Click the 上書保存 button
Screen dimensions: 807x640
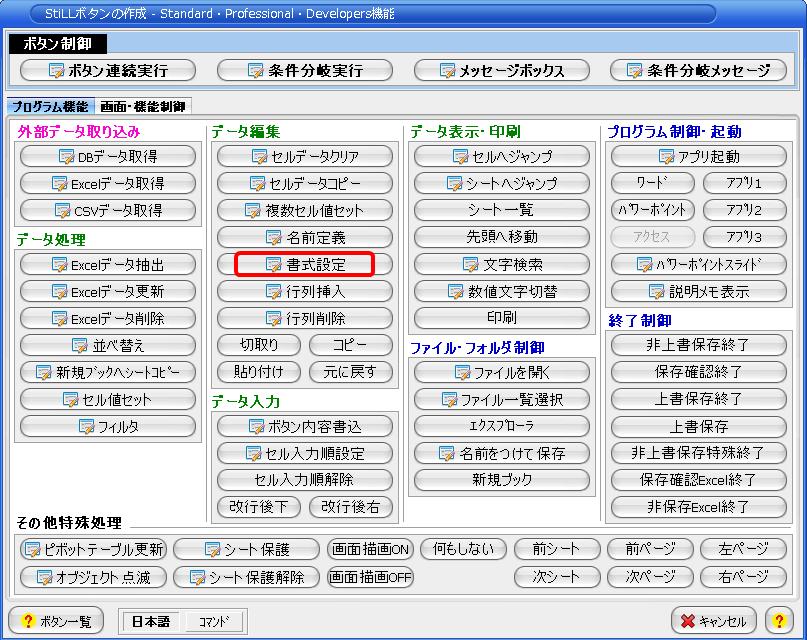pos(698,426)
